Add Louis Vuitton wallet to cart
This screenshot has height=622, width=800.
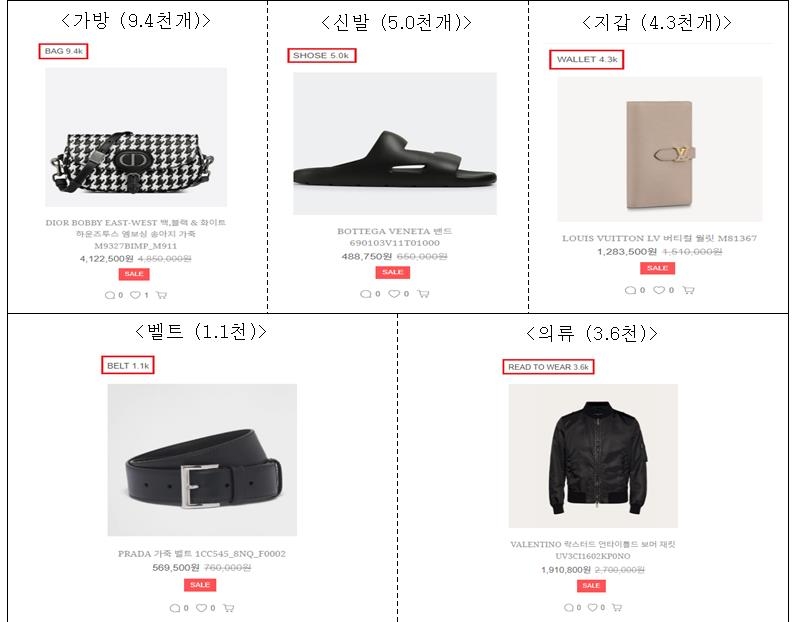[x=688, y=290]
